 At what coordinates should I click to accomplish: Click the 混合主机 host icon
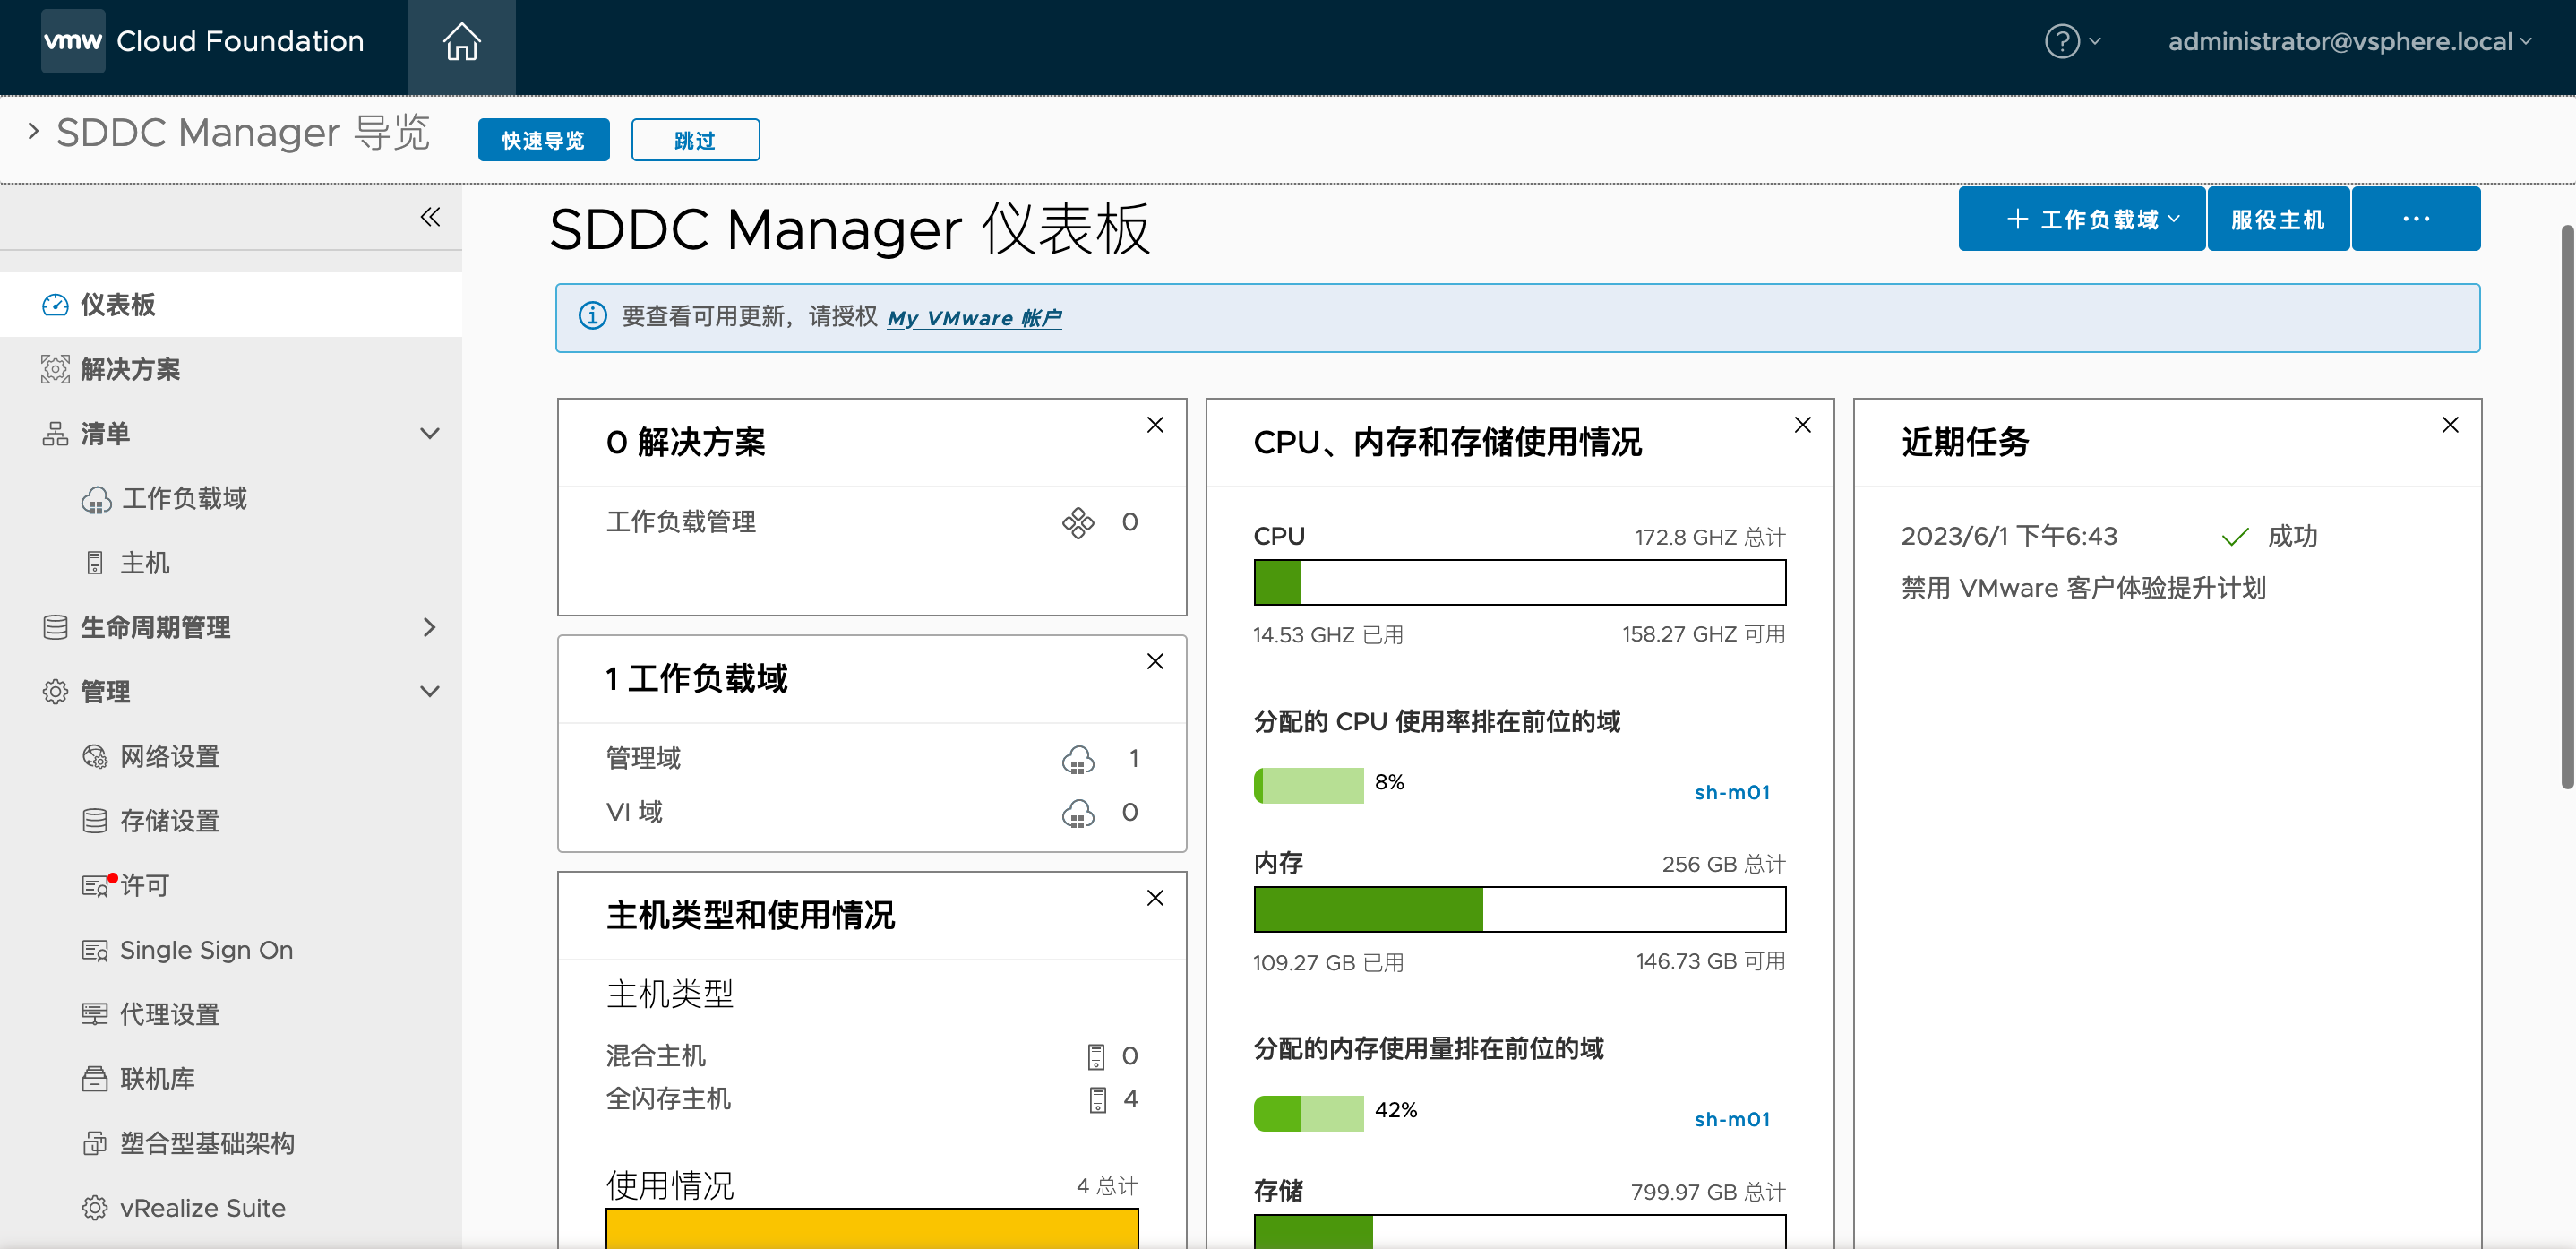(x=1097, y=1056)
